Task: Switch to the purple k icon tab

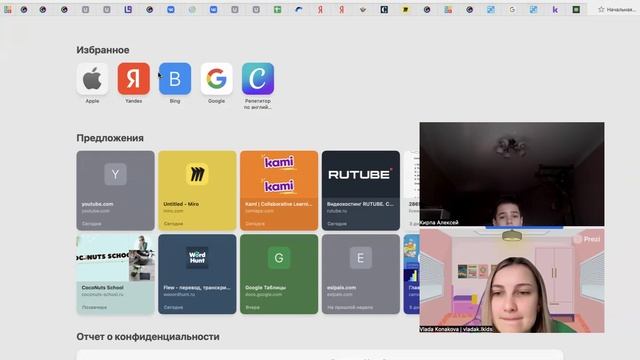Action: (555, 9)
